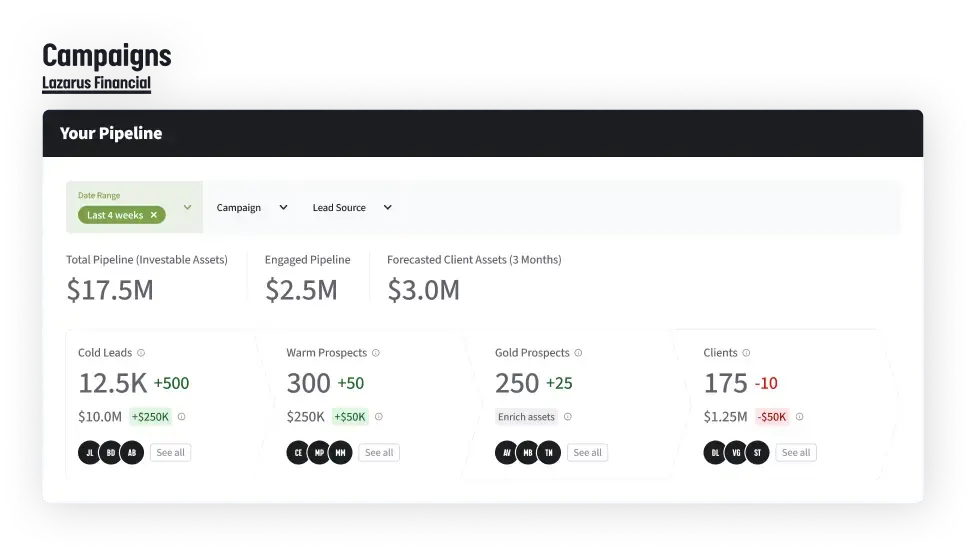
Task: Click the JL avatar under Cold Leads
Action: 90,452
